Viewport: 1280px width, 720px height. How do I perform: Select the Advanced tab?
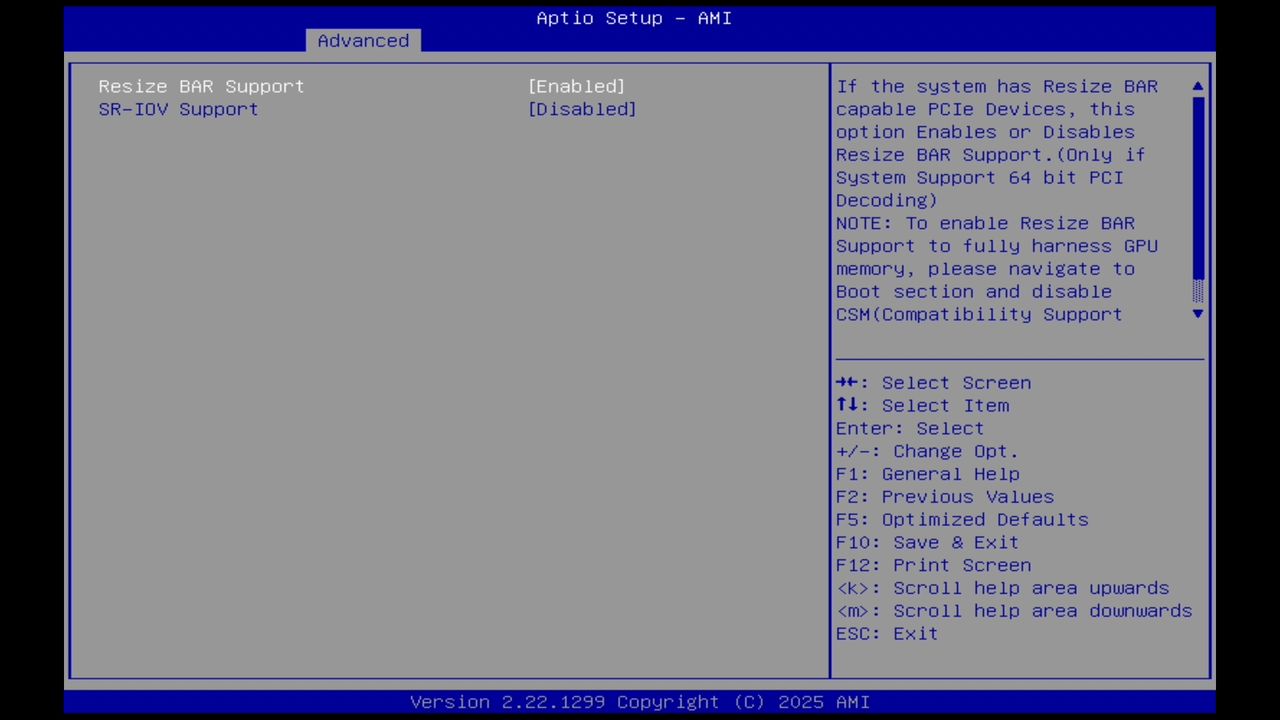[x=363, y=40]
